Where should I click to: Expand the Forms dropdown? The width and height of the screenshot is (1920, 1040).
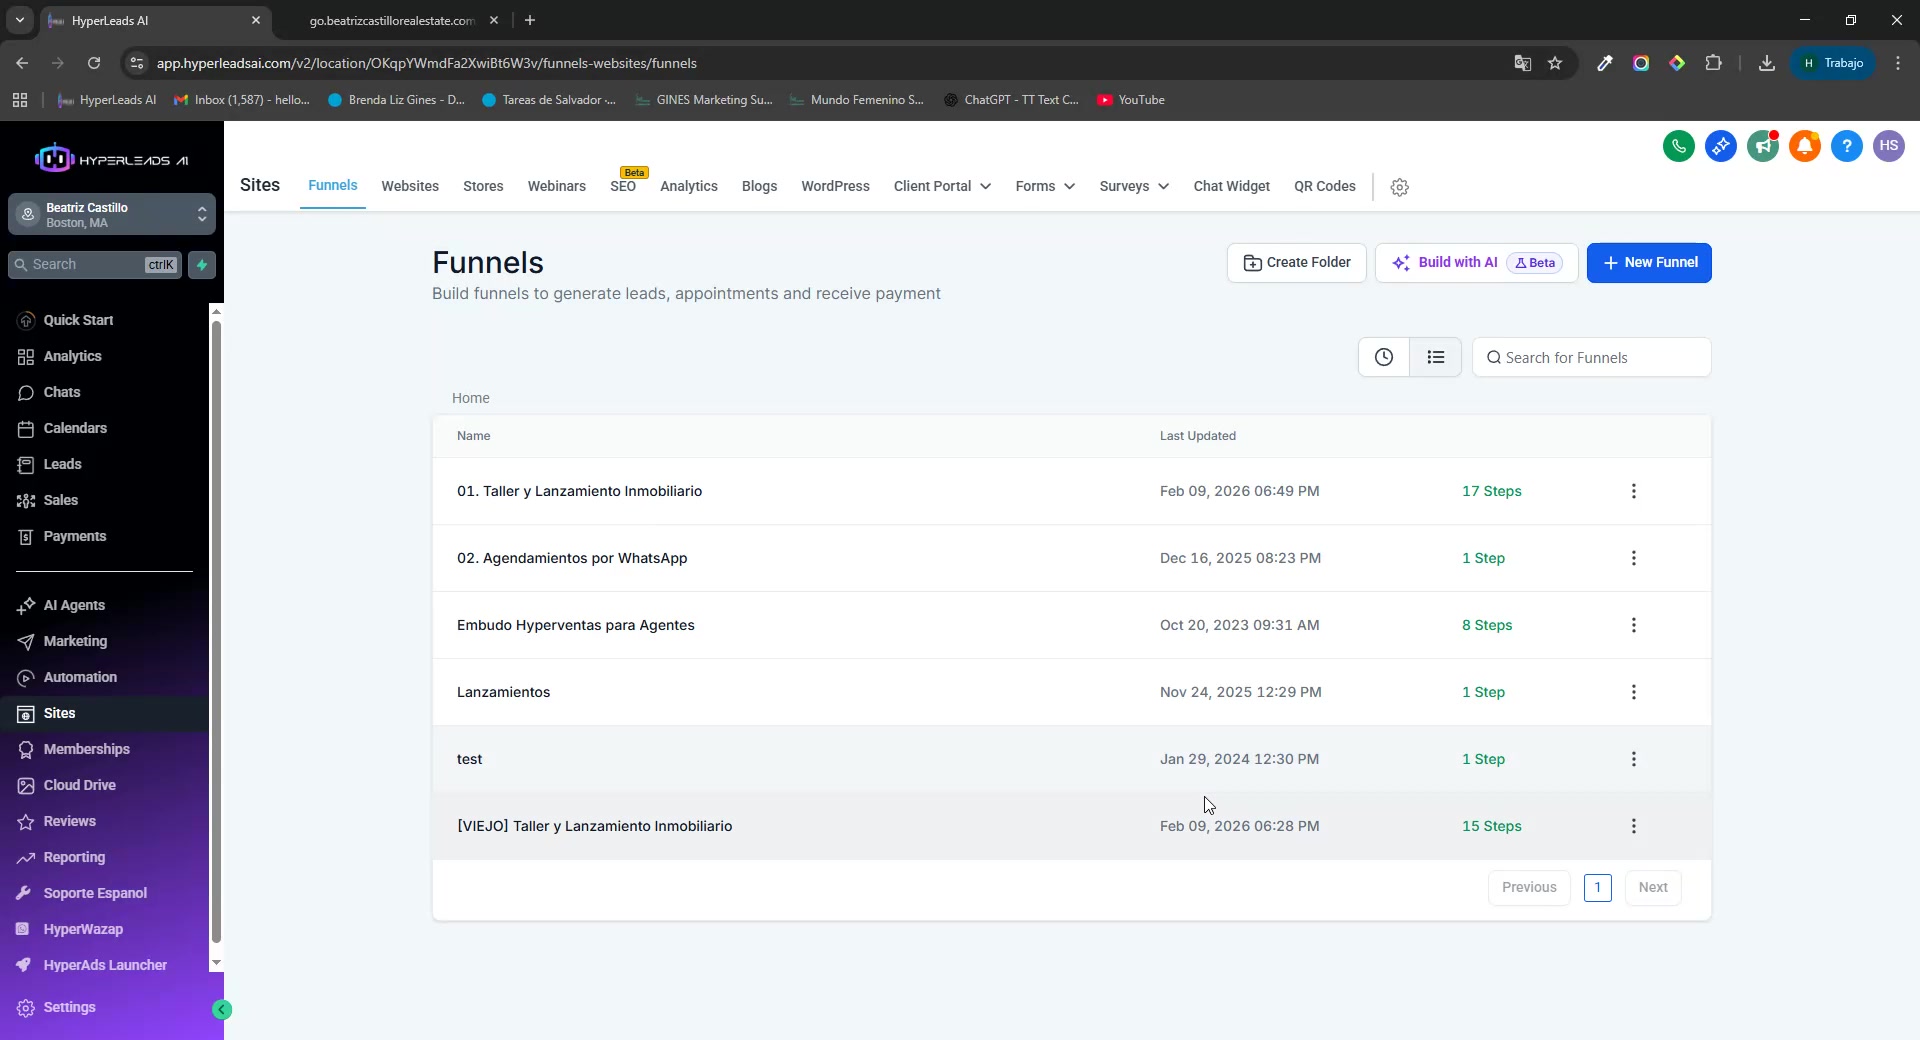click(x=1045, y=186)
